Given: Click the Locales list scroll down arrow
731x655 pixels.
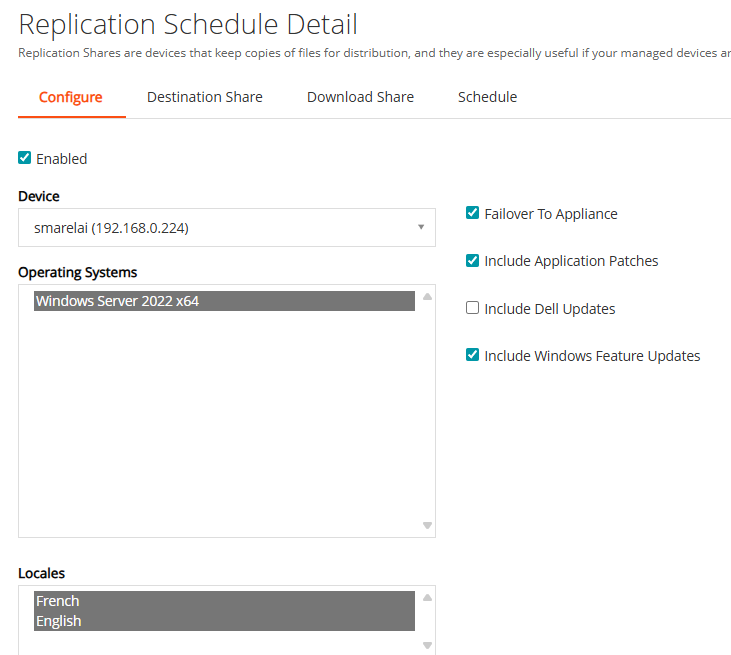Looking at the screenshot, I should pyautogui.click(x=427, y=645).
